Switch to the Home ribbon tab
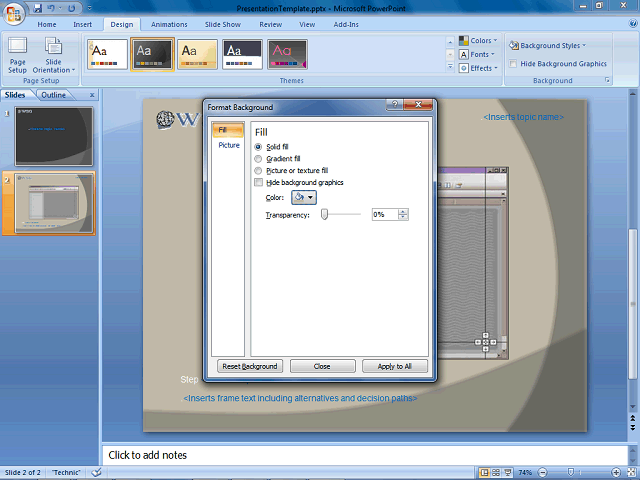This screenshot has width=640, height=480. (x=47, y=24)
